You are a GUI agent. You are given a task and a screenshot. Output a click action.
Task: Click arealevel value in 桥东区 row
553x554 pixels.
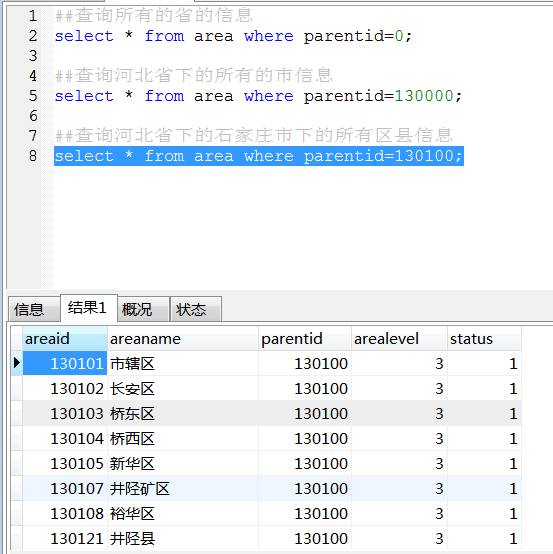(x=399, y=414)
